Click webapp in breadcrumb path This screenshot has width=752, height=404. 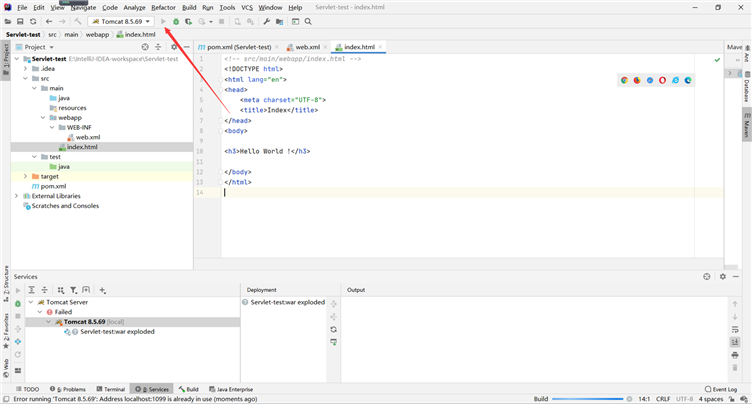pos(97,35)
